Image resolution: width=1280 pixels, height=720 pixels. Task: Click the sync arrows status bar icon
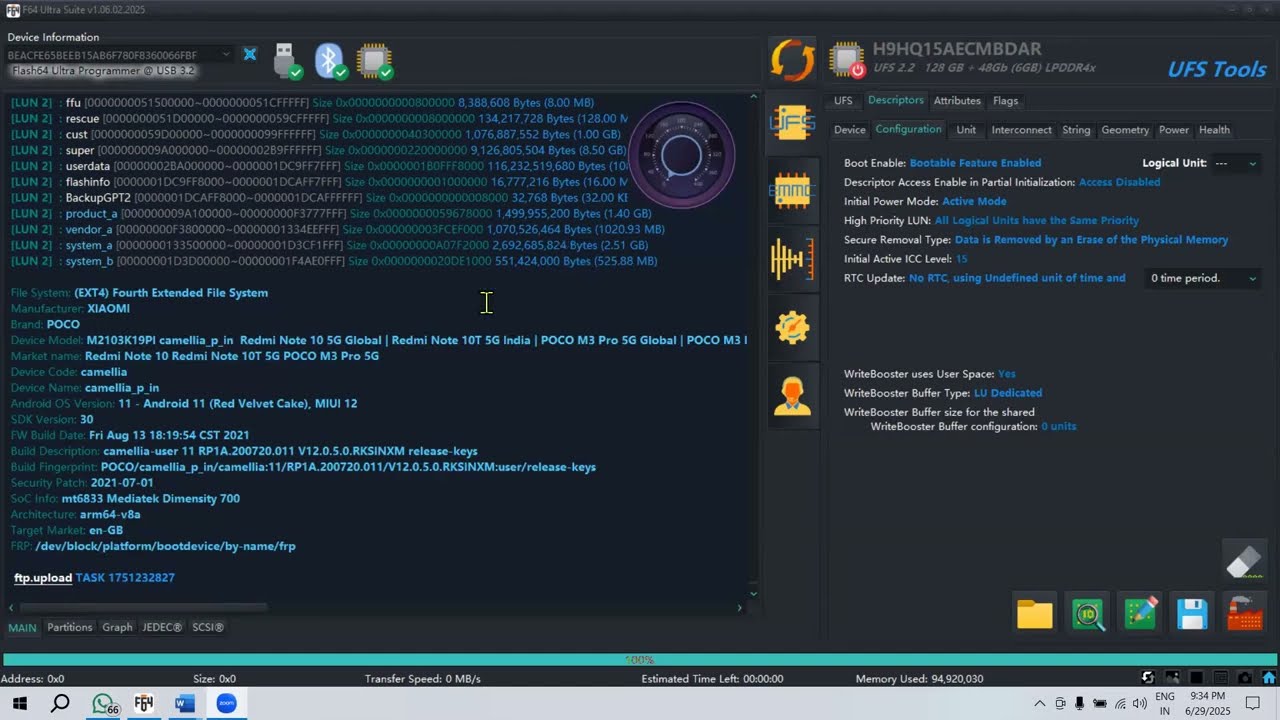[1148, 678]
